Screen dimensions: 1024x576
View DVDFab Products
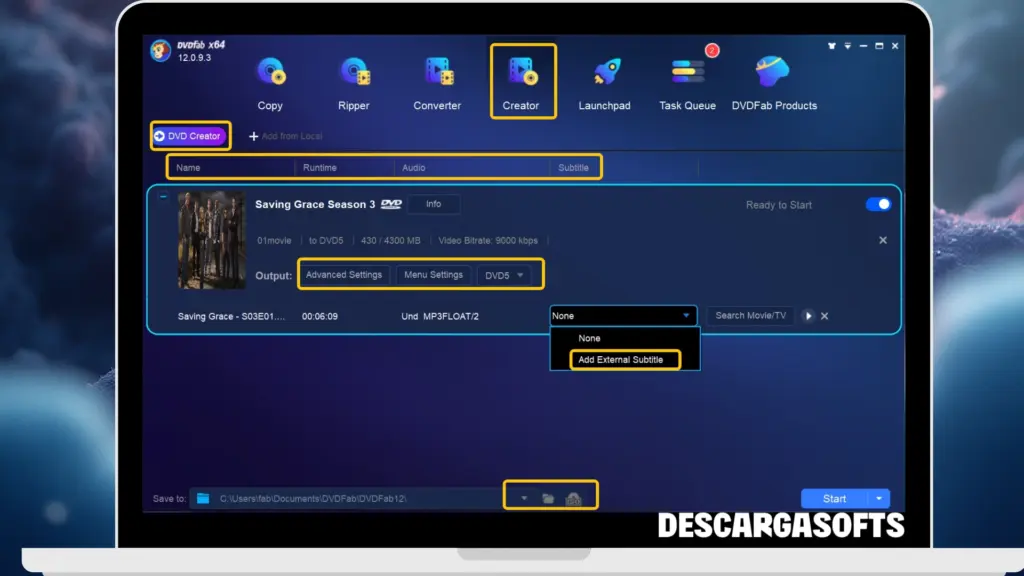[x=774, y=80]
